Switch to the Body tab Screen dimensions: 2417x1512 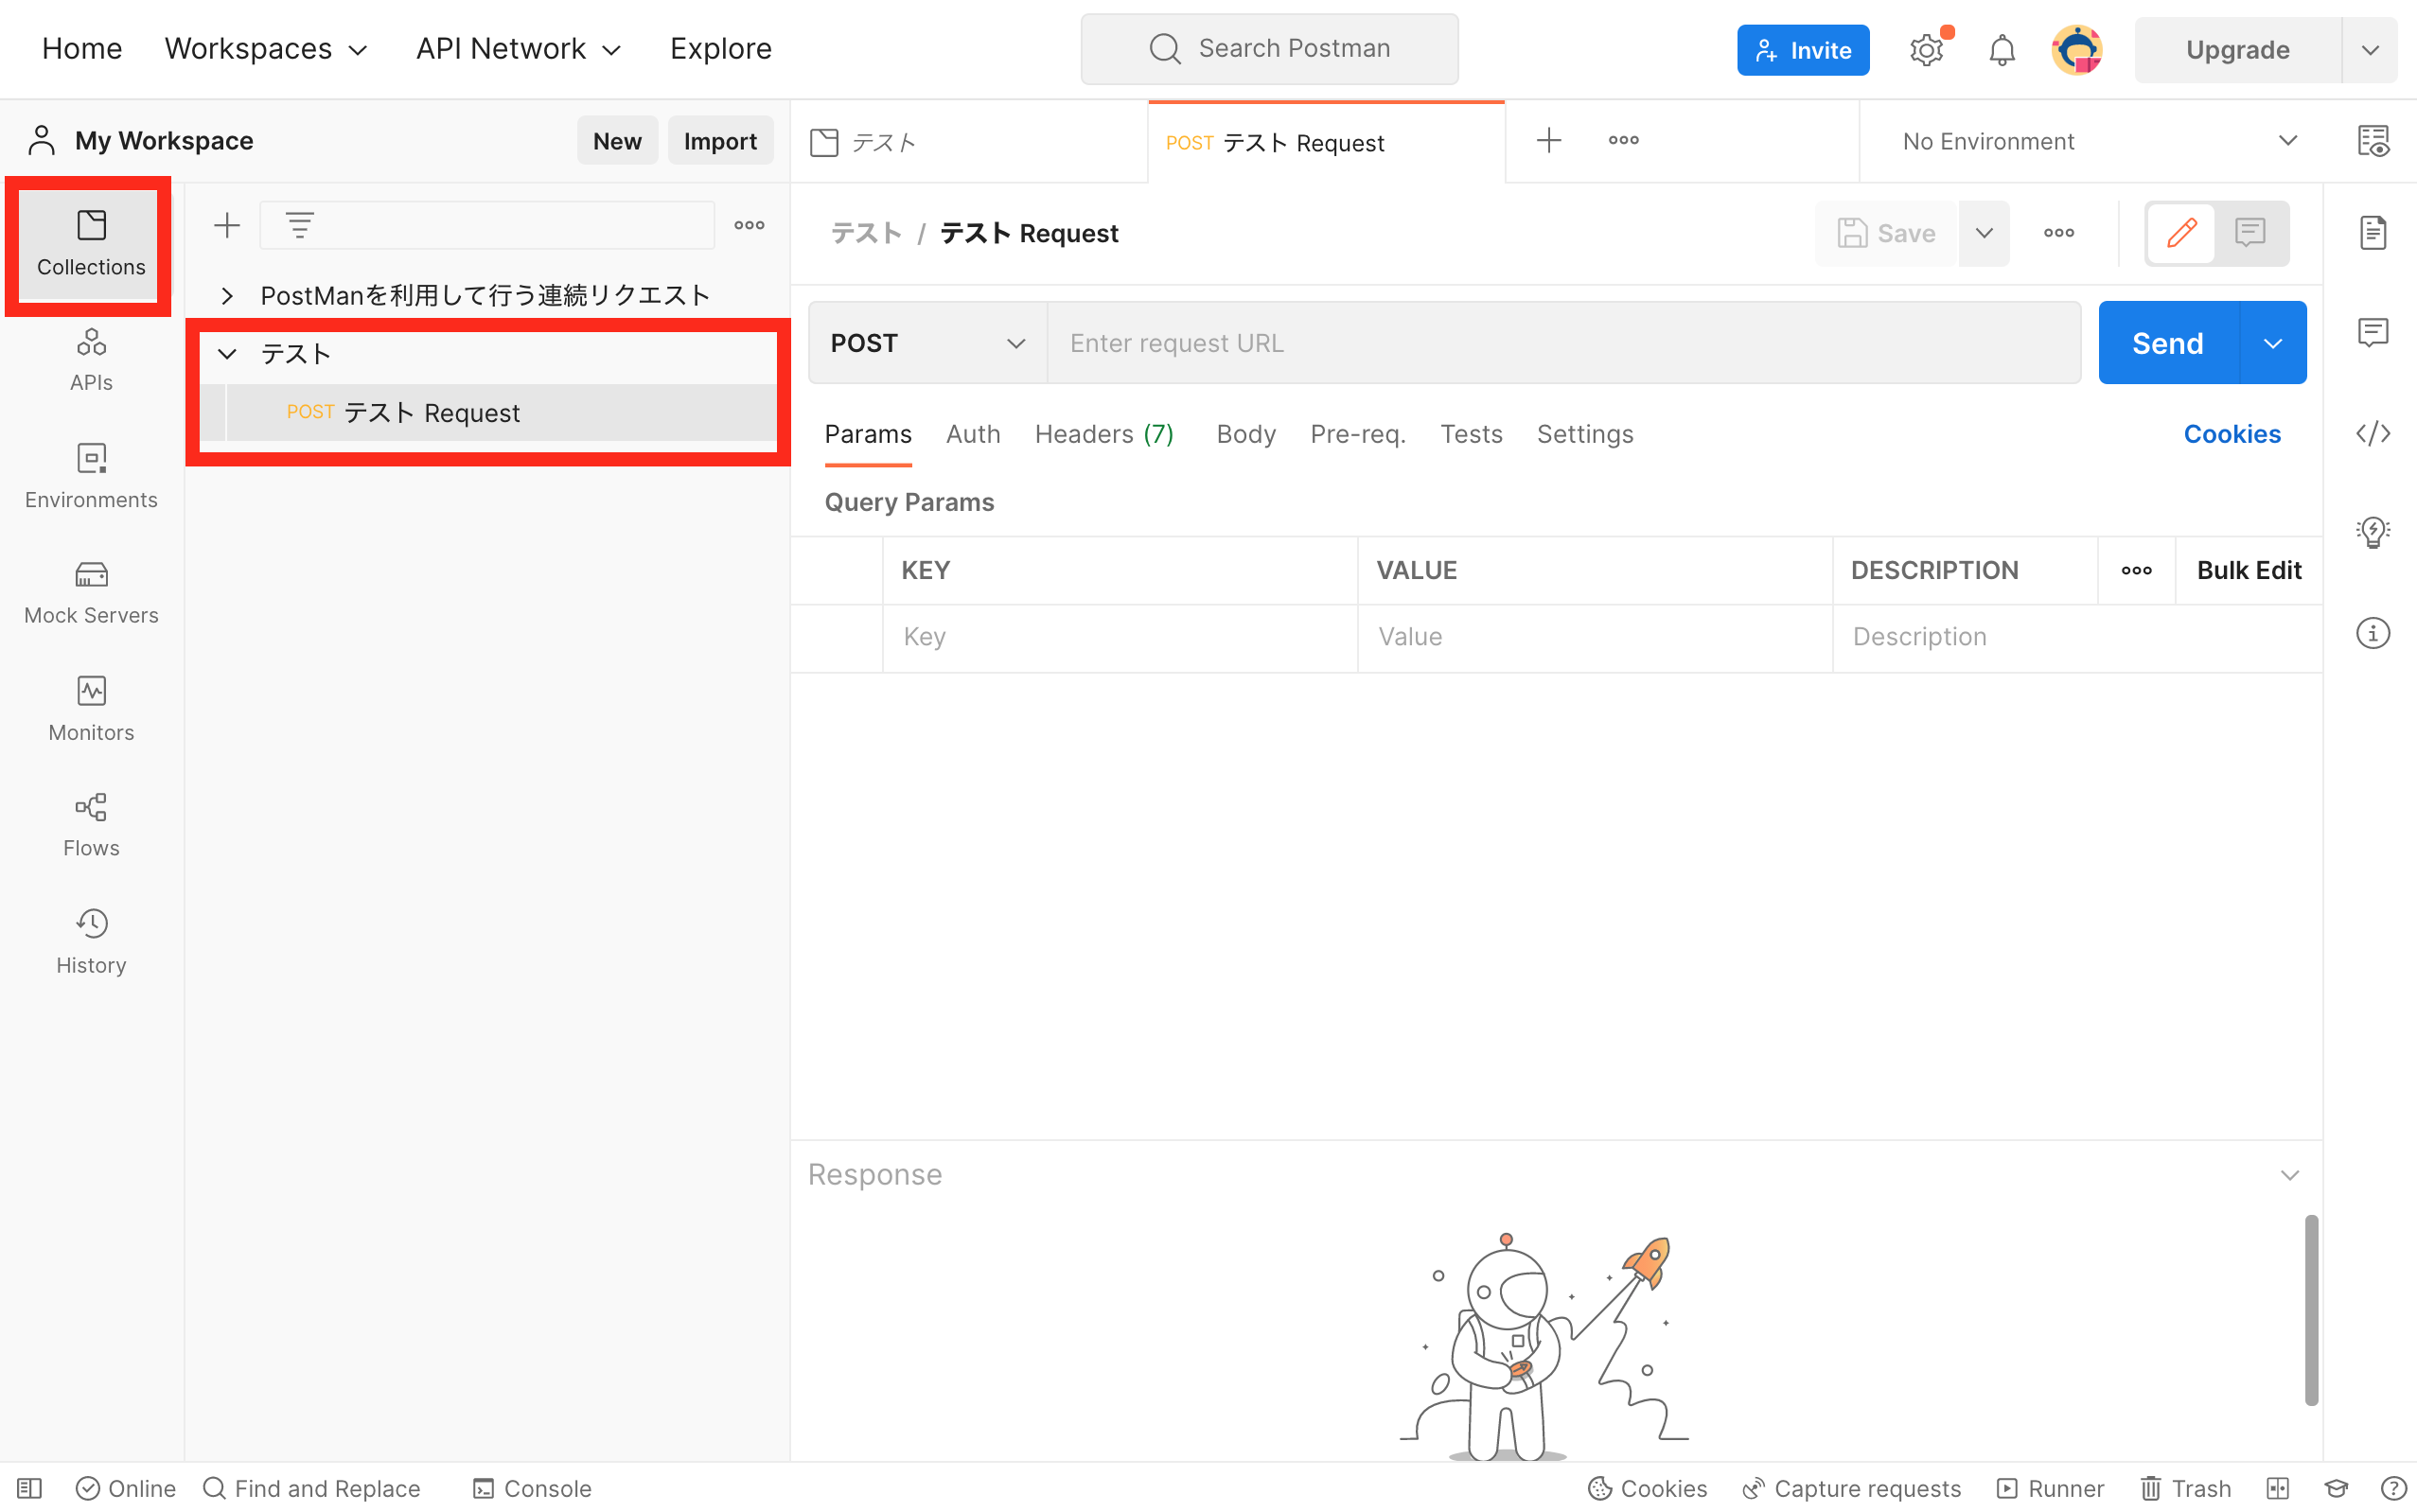(1245, 434)
